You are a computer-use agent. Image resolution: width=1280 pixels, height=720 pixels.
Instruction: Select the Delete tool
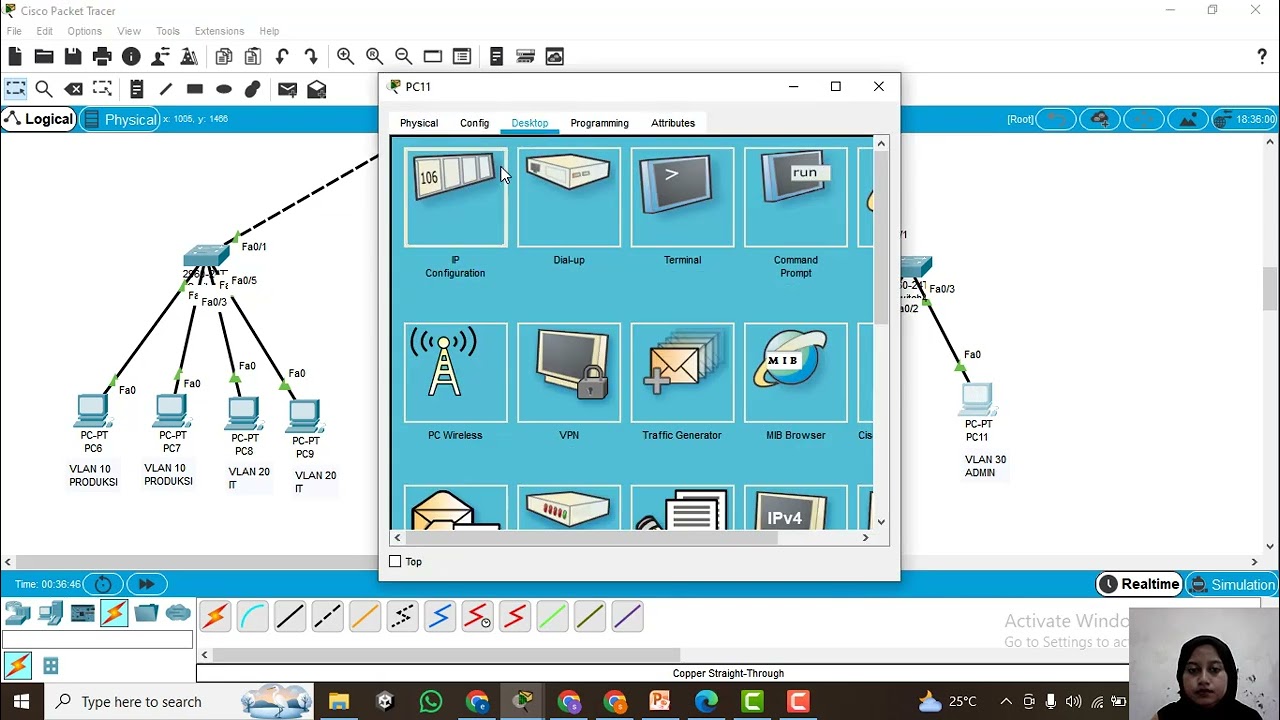(73, 89)
